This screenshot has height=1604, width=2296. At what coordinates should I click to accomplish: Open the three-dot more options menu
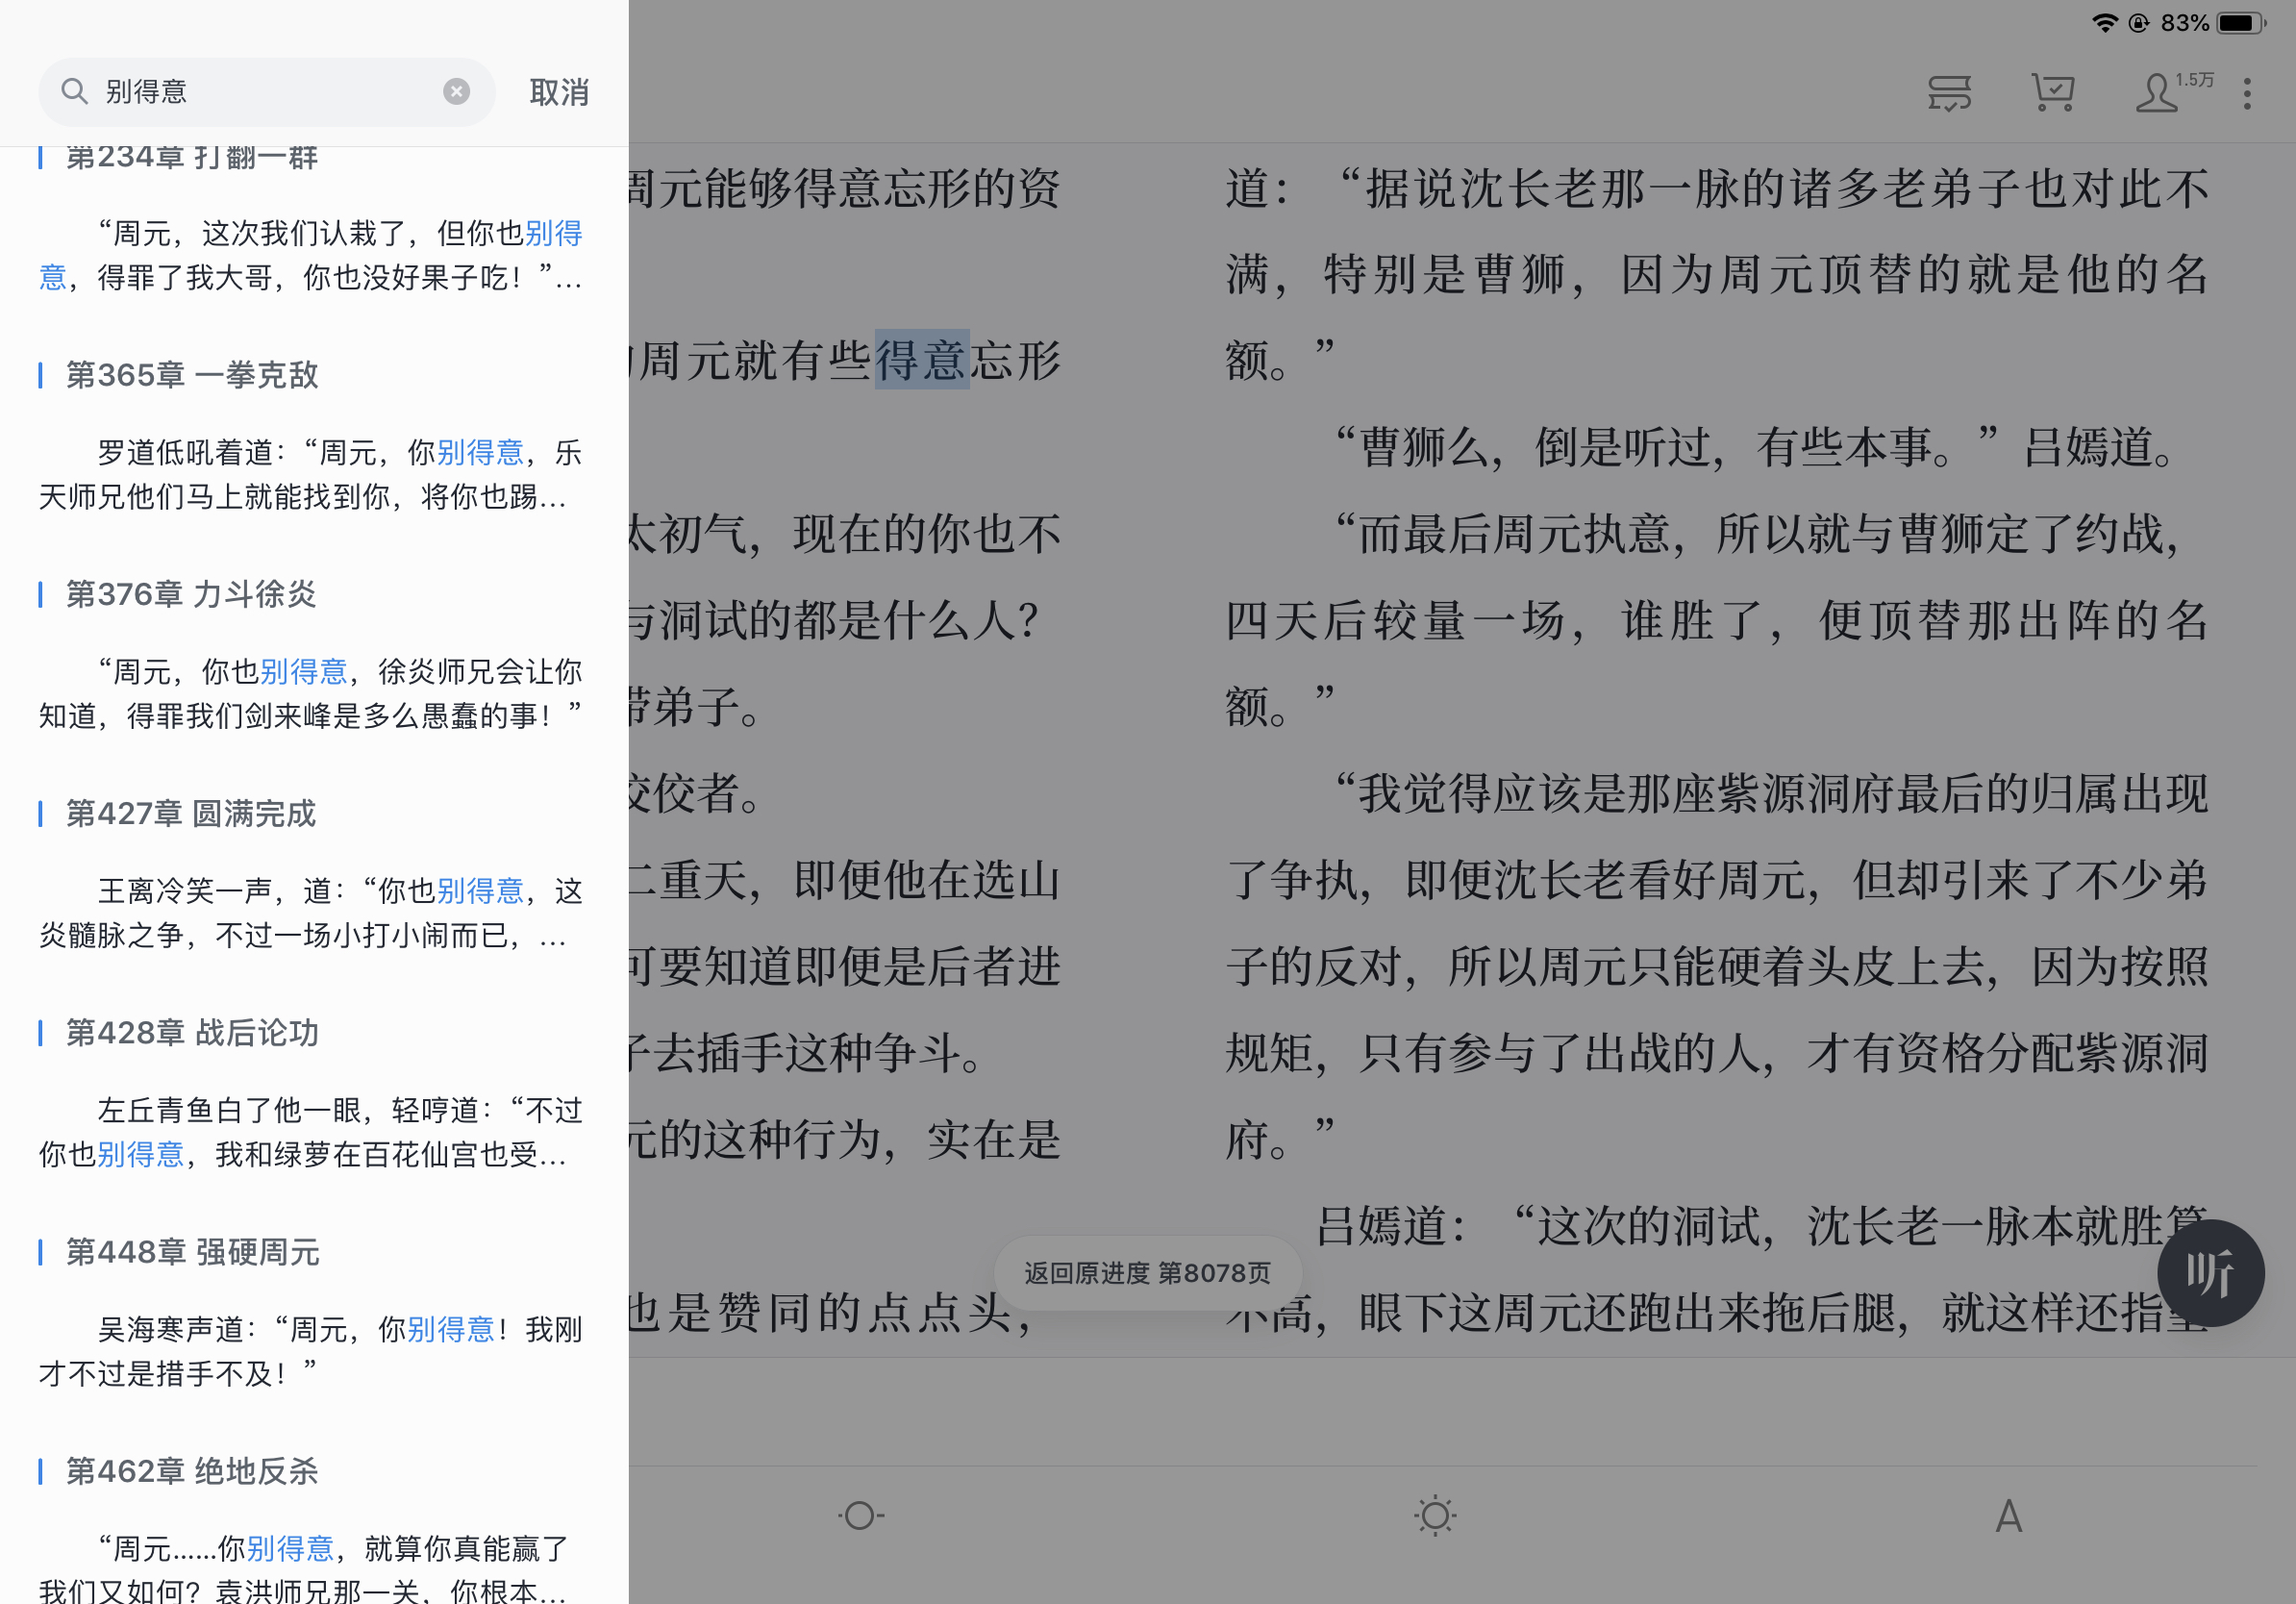pyautogui.click(x=2247, y=94)
